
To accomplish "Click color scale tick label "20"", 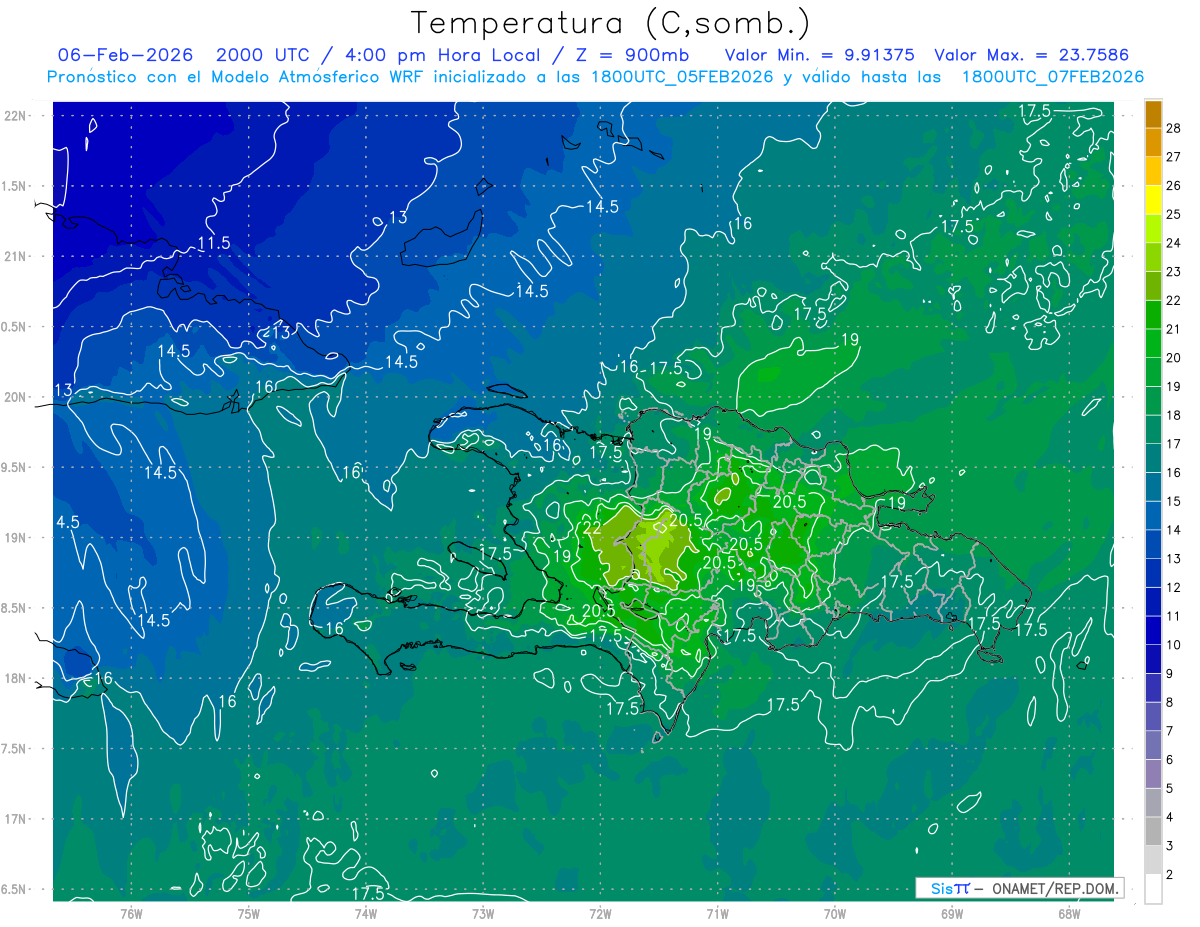I will point(1174,358).
